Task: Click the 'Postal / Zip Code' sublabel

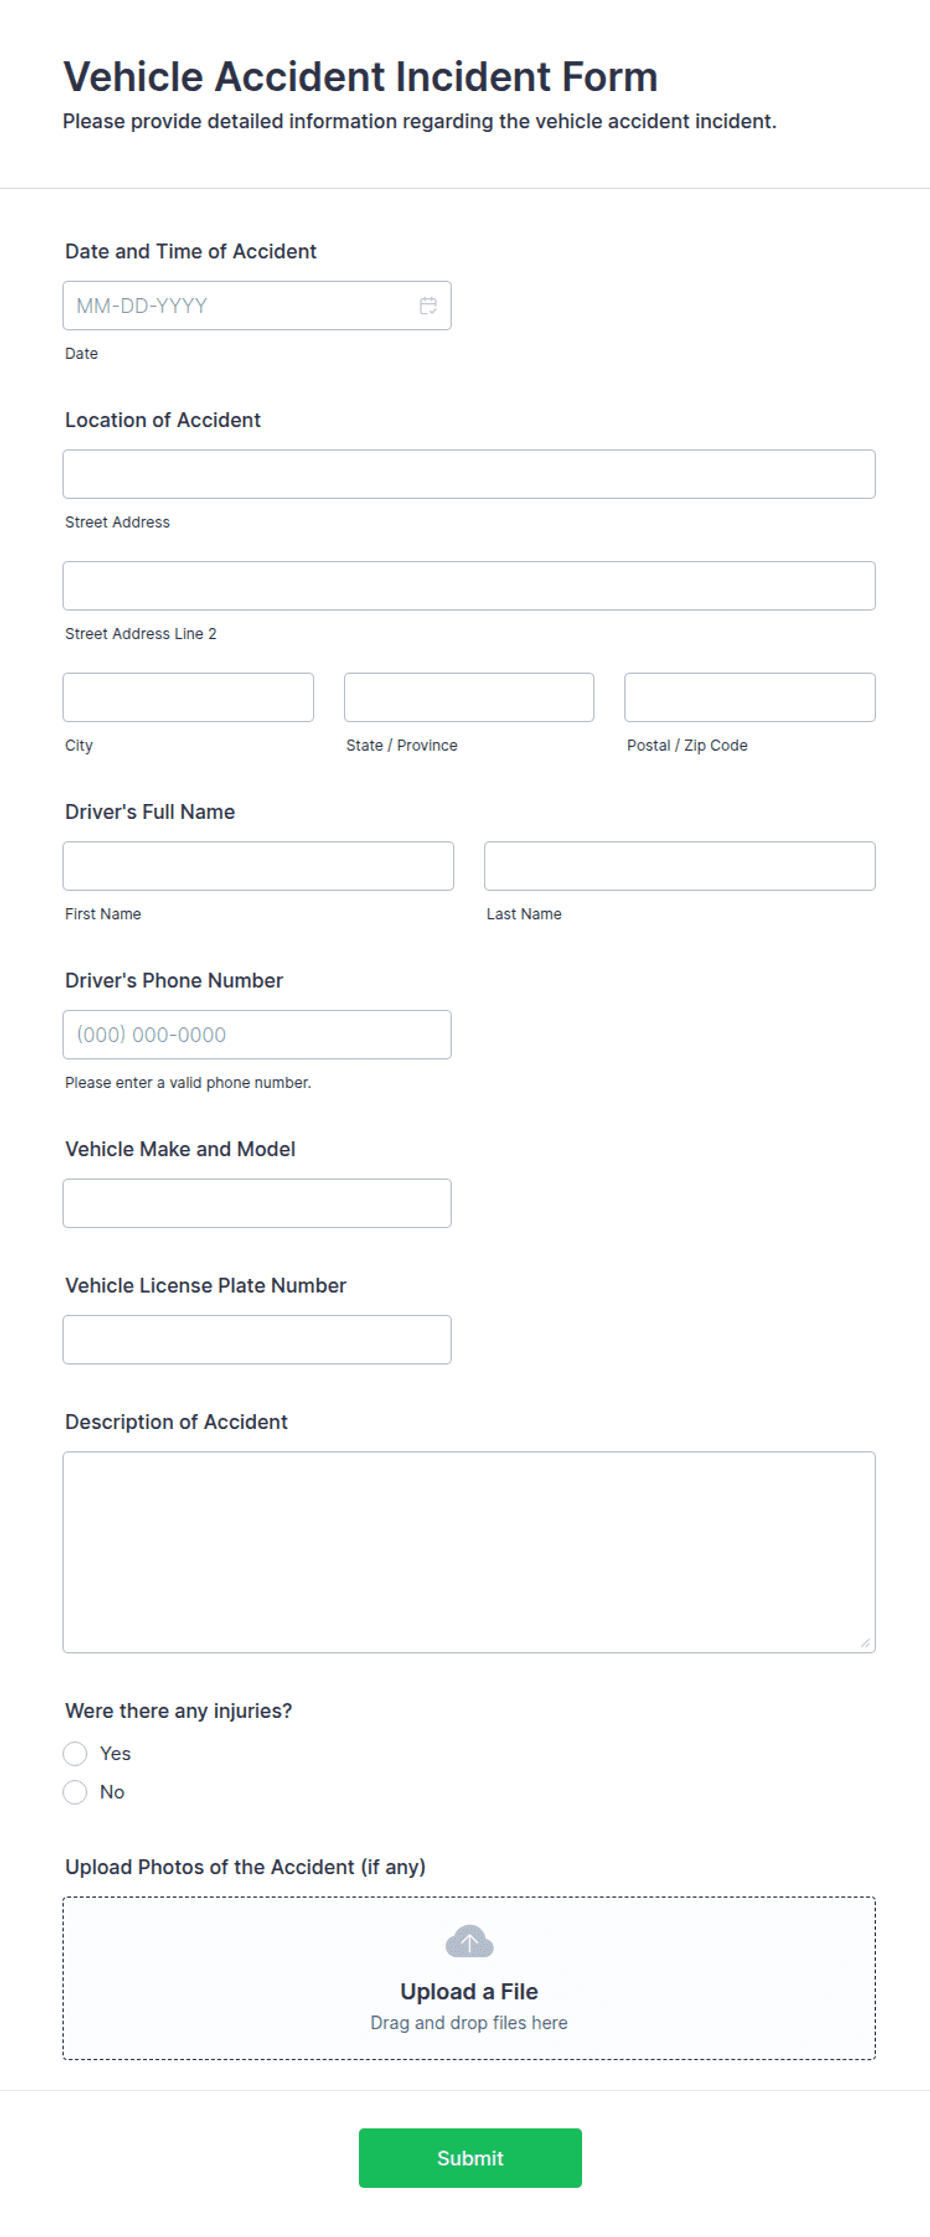Action: pos(687,746)
